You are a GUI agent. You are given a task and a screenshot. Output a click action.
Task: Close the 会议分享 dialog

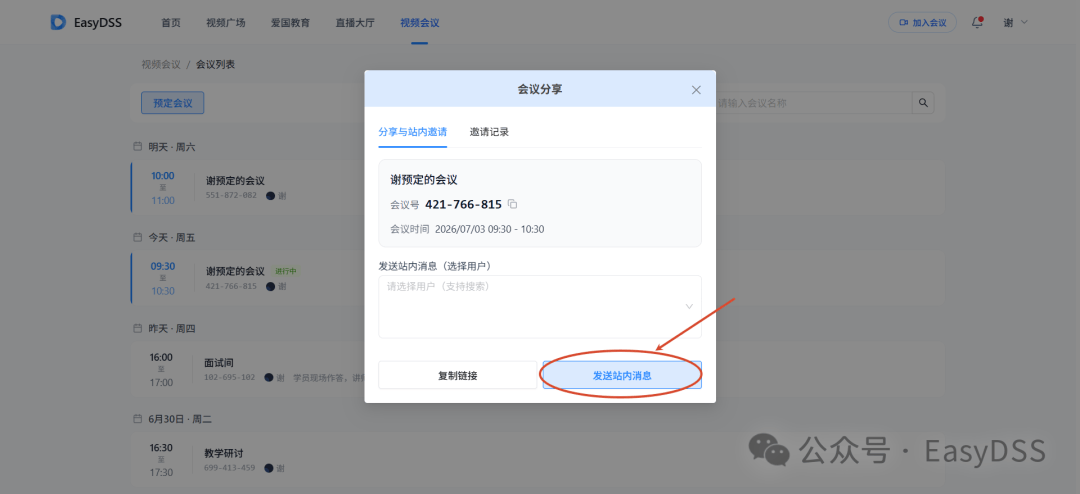pos(696,90)
